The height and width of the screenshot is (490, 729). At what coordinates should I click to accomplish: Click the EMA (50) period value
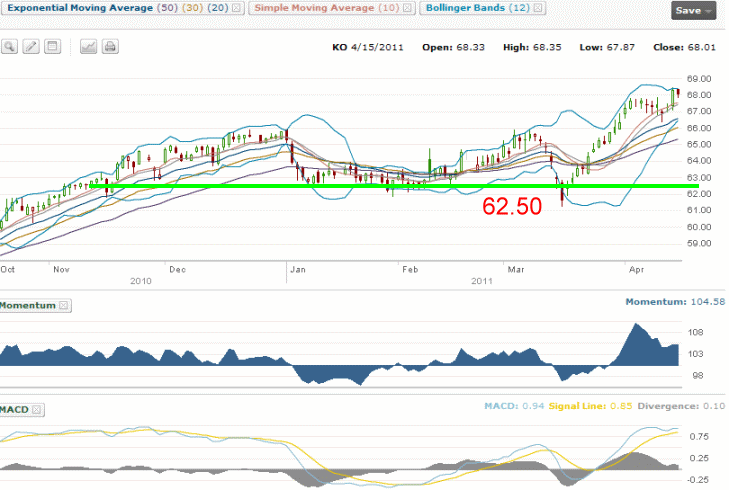(x=167, y=8)
